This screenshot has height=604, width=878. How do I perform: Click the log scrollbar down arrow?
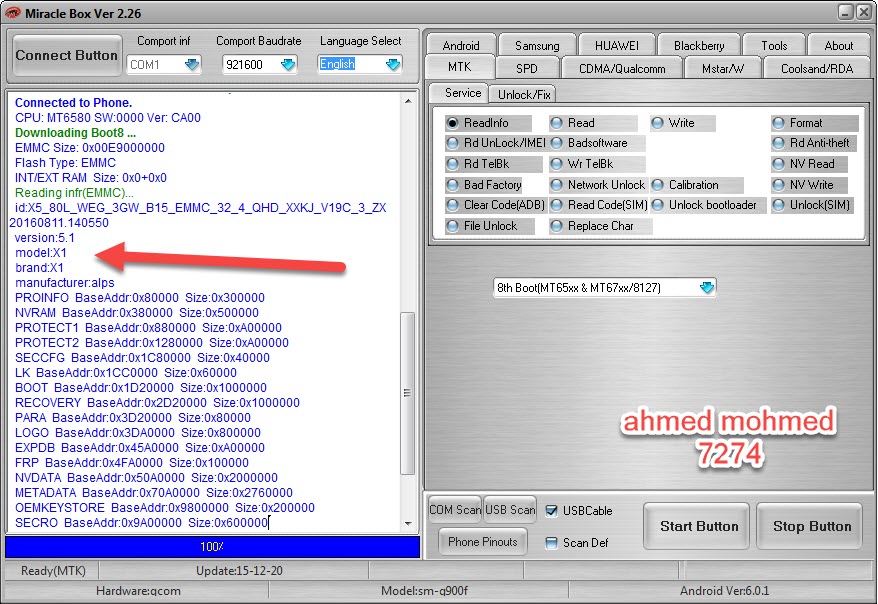pos(408,524)
